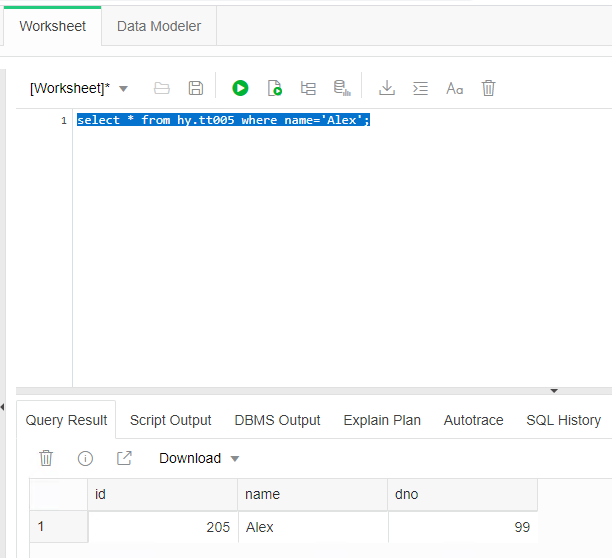
Task: Switch to the Data Modeler tab
Action: tap(159, 26)
